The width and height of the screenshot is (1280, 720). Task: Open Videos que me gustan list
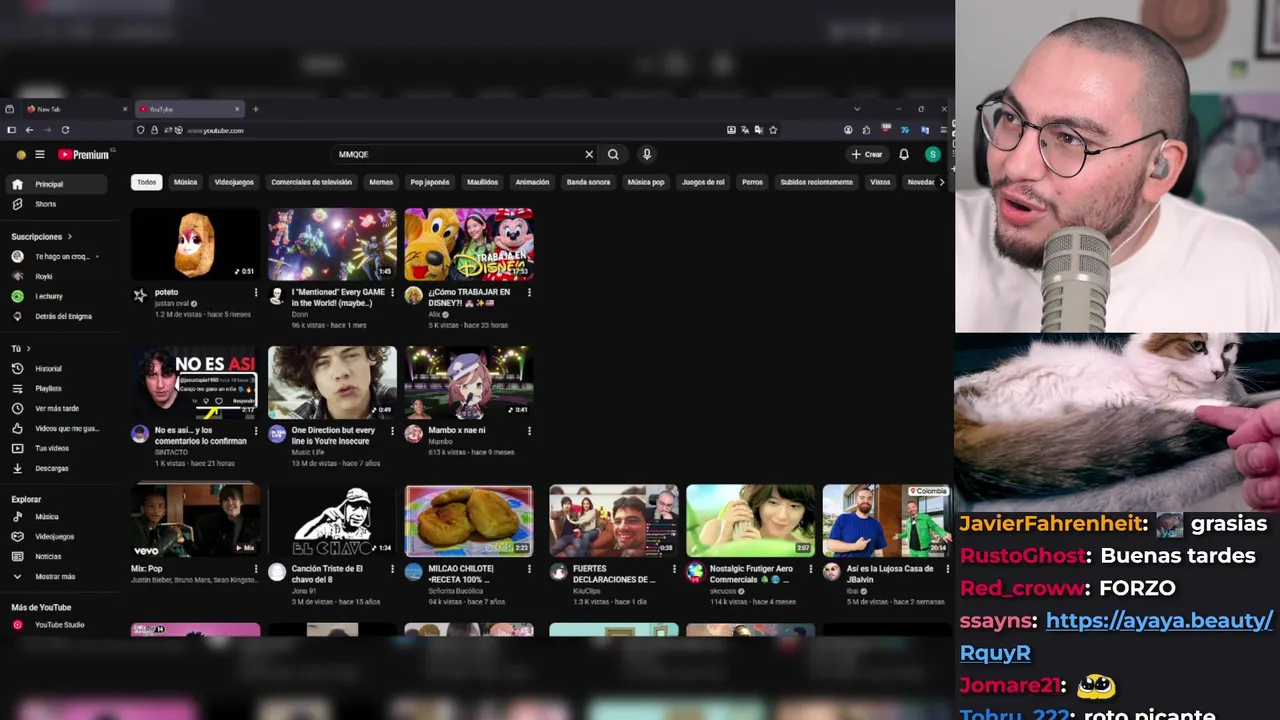point(56,428)
